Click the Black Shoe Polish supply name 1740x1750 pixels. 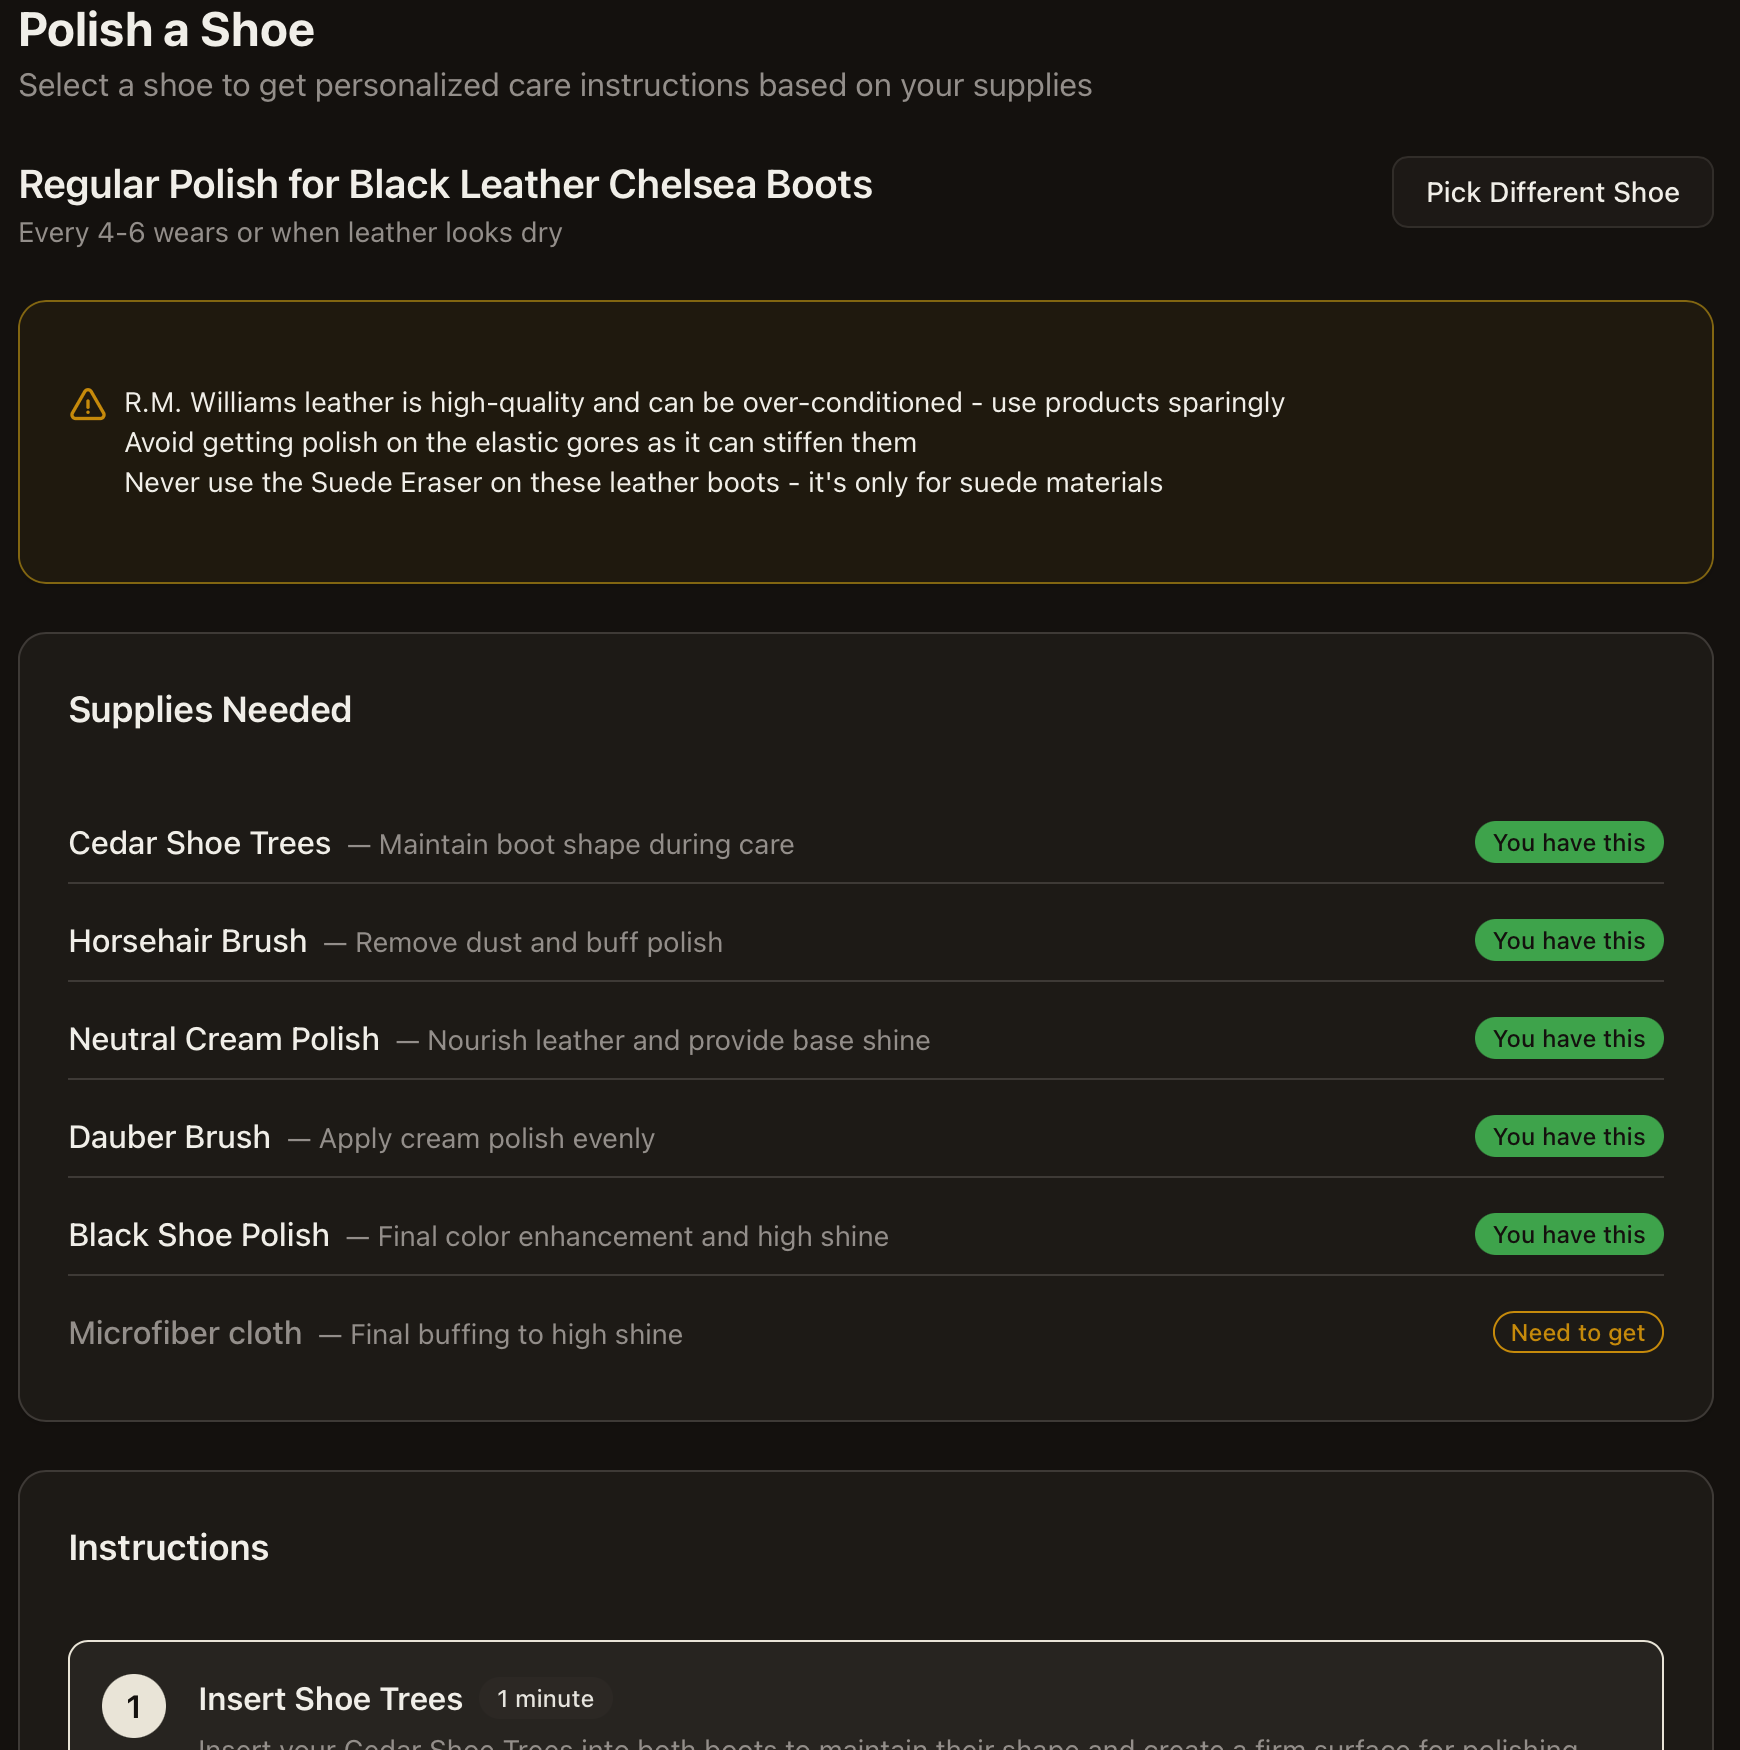tap(199, 1235)
